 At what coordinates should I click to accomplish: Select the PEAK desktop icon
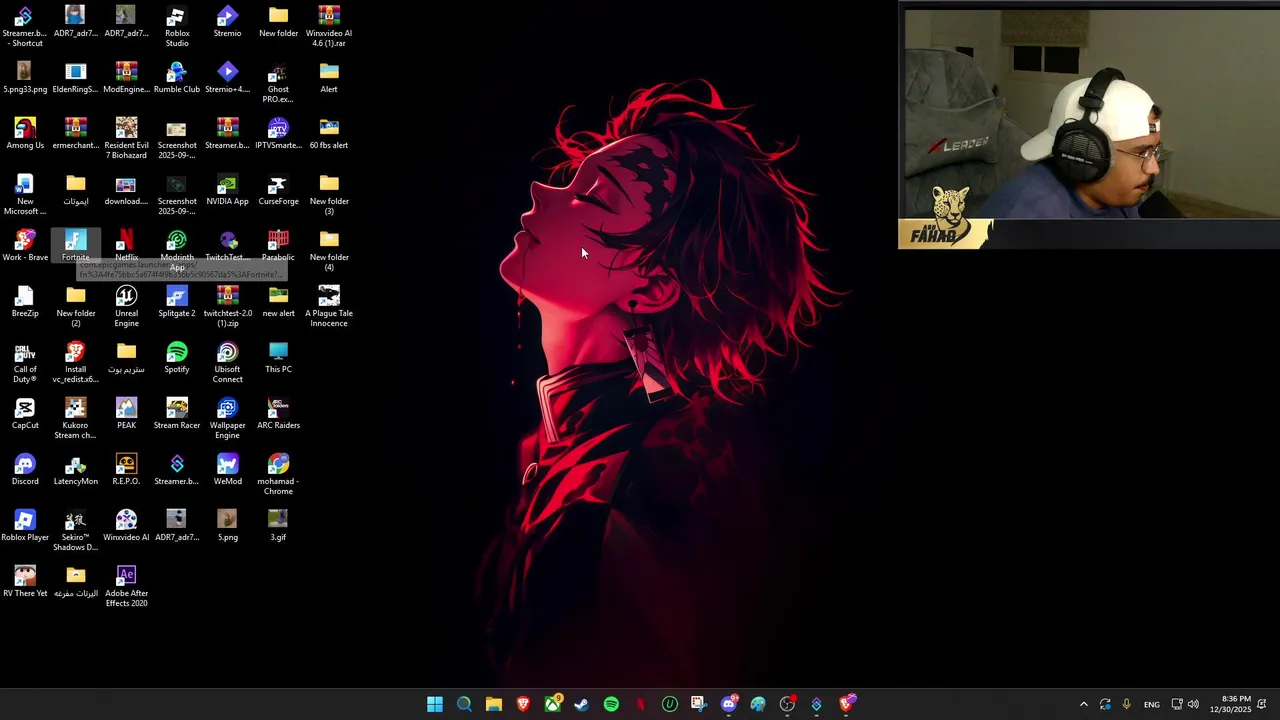[126, 414]
